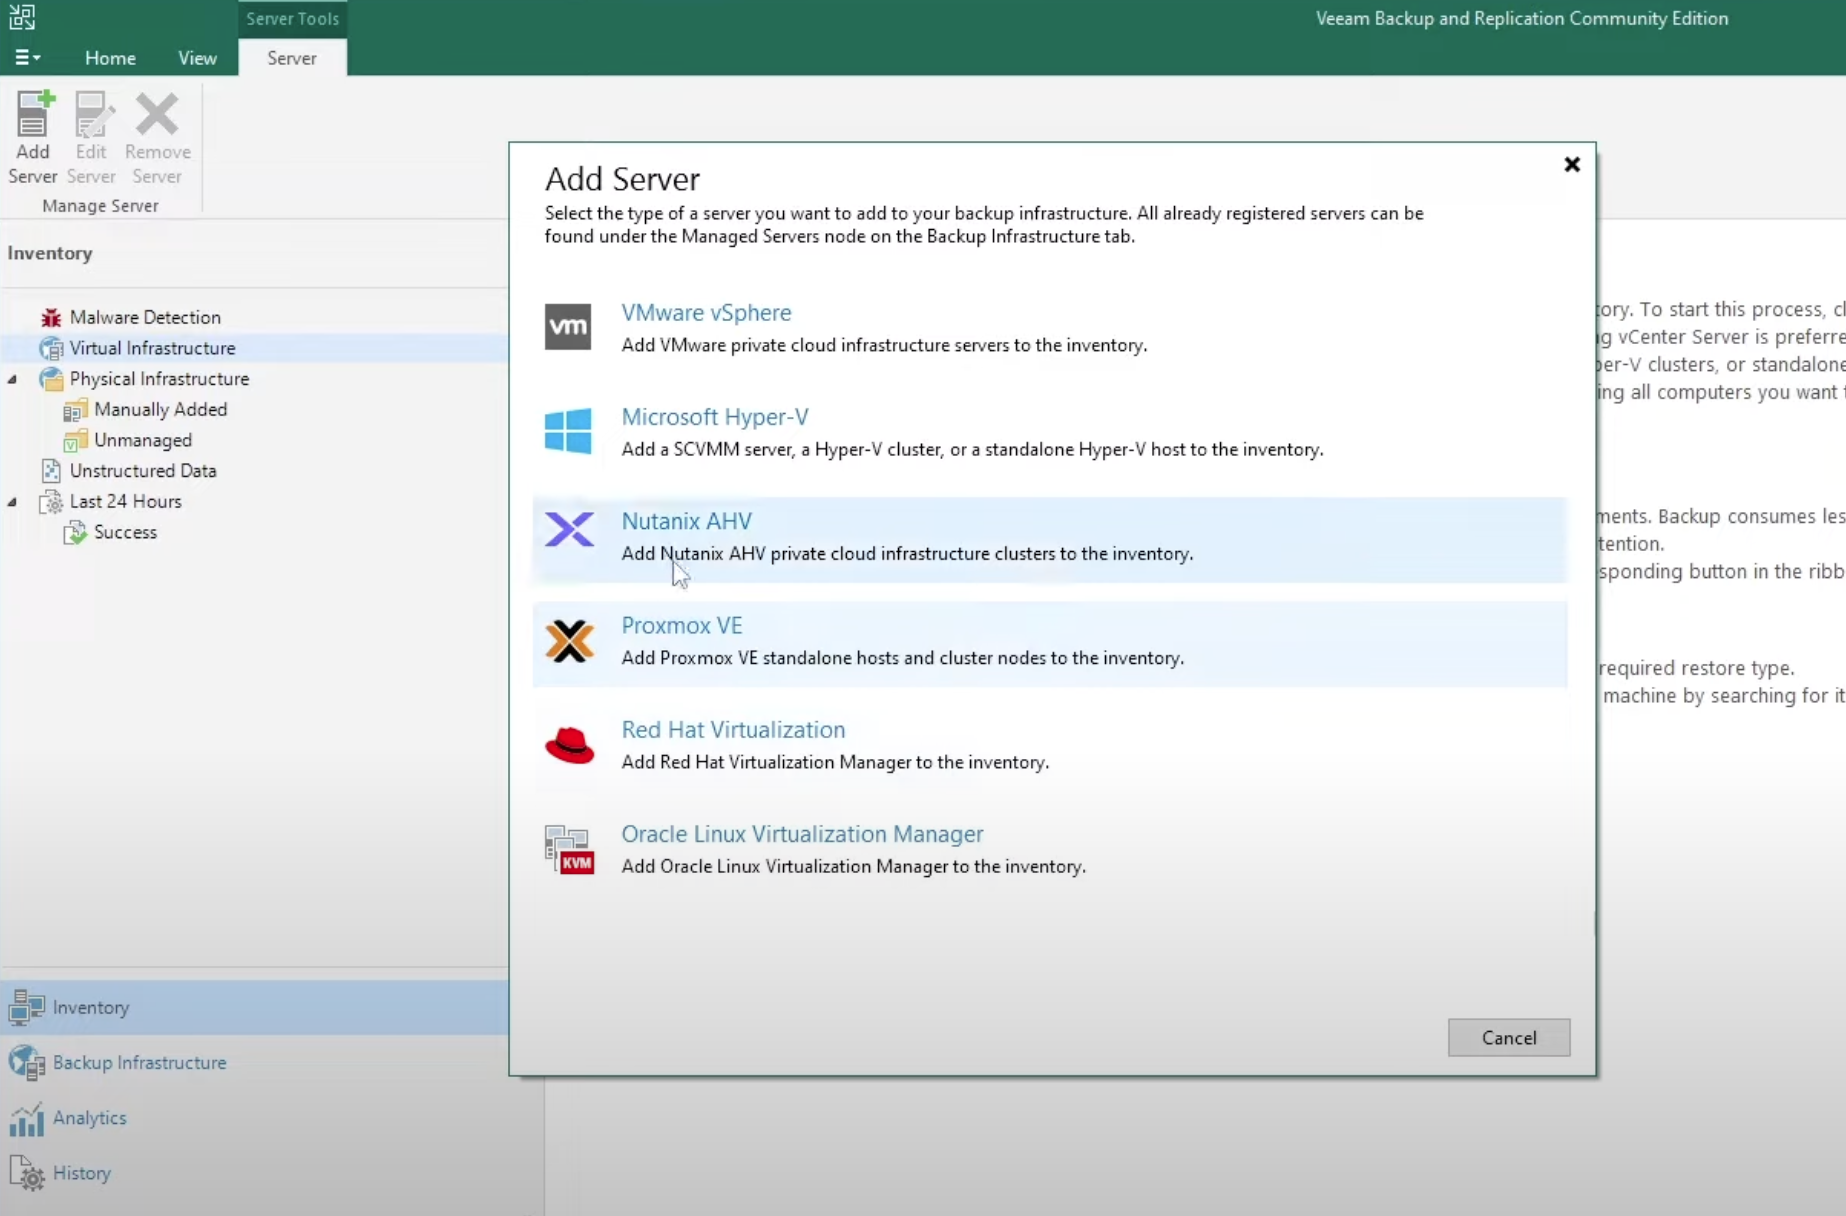
Task: Click the Unmanaged group icon
Action: [x=75, y=440]
